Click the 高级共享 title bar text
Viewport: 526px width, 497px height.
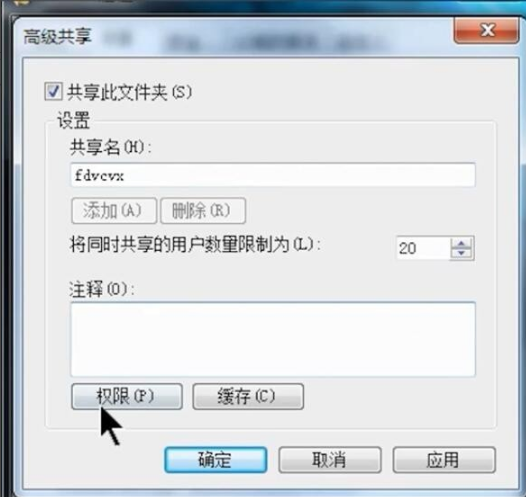point(57,37)
